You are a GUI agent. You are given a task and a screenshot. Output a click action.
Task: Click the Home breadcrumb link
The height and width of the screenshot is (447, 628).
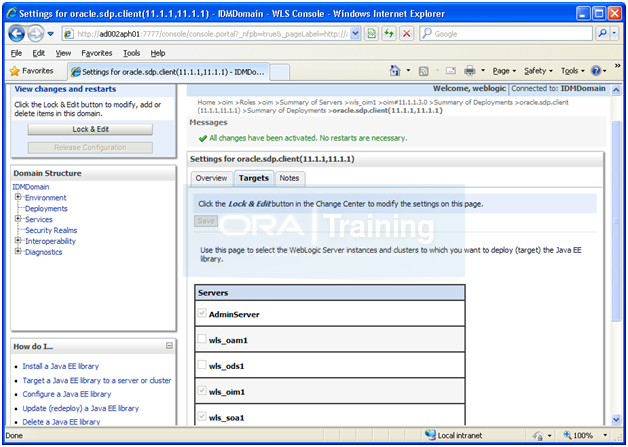pos(206,103)
